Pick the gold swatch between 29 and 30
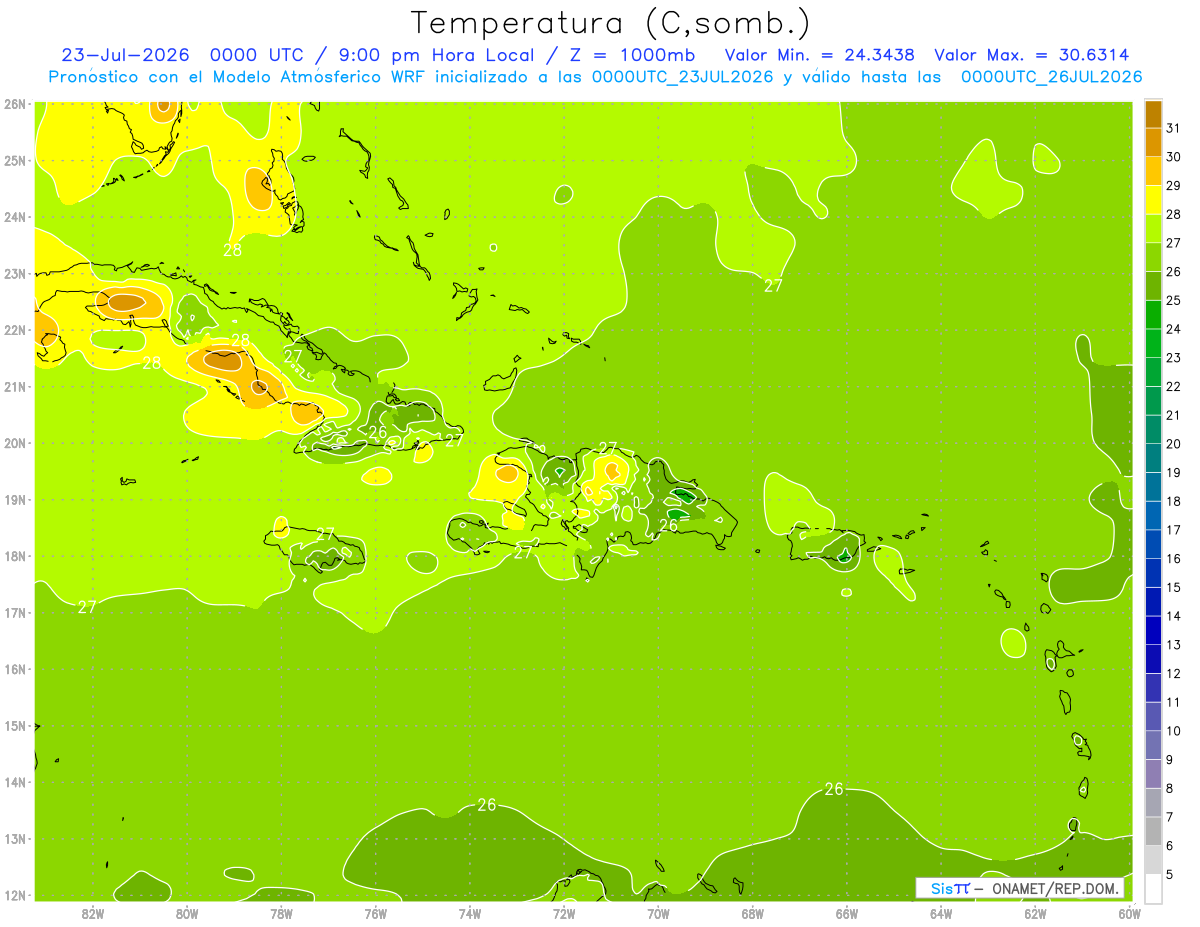The width and height of the screenshot is (1200, 927). point(1153,171)
